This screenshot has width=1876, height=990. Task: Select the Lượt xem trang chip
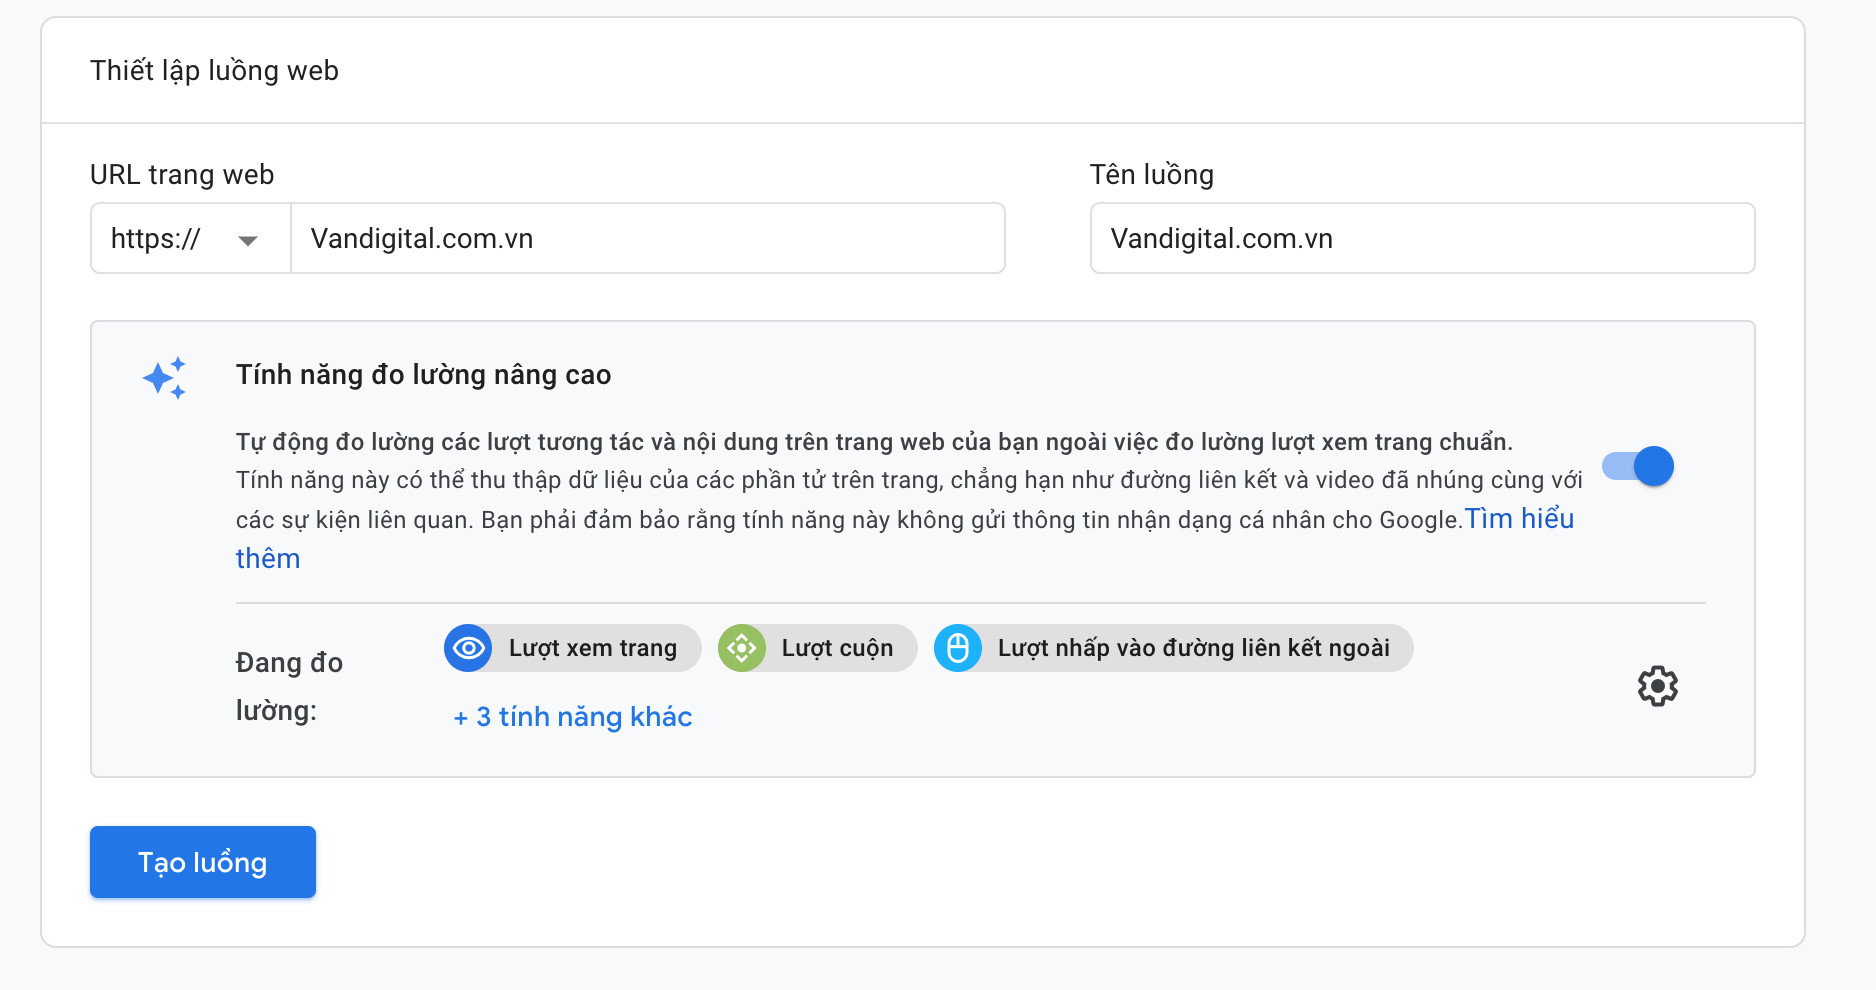click(573, 648)
